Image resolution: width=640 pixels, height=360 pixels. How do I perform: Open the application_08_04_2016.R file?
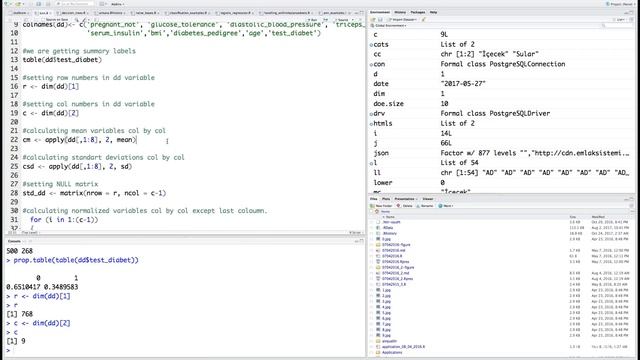[x=404, y=347]
